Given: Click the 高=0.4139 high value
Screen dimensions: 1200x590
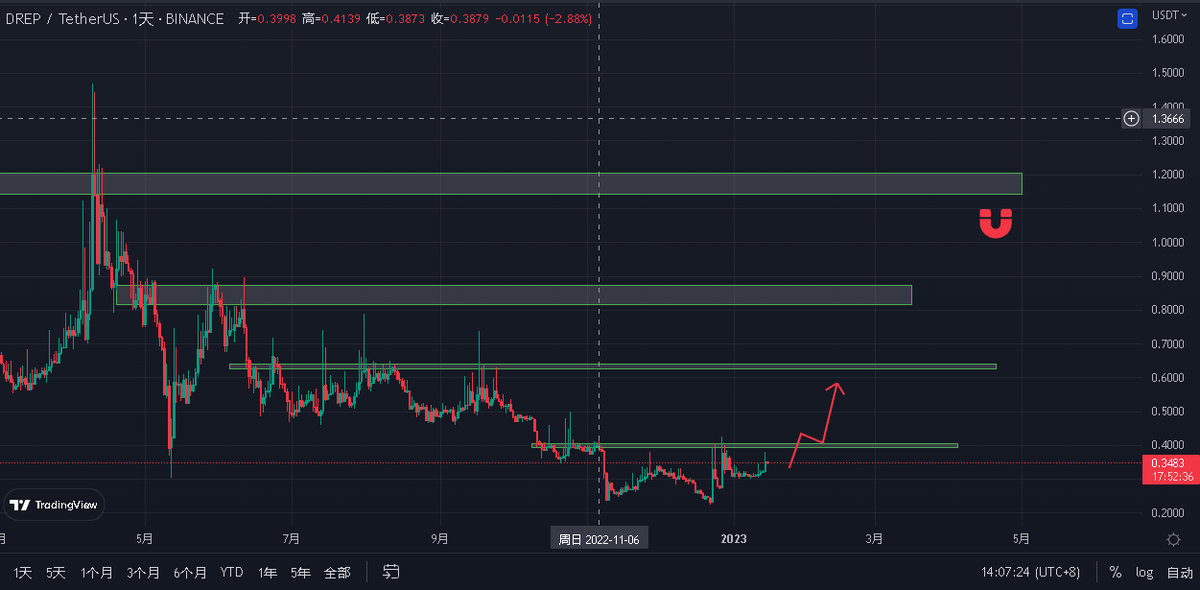Looking at the screenshot, I should [x=329, y=18].
